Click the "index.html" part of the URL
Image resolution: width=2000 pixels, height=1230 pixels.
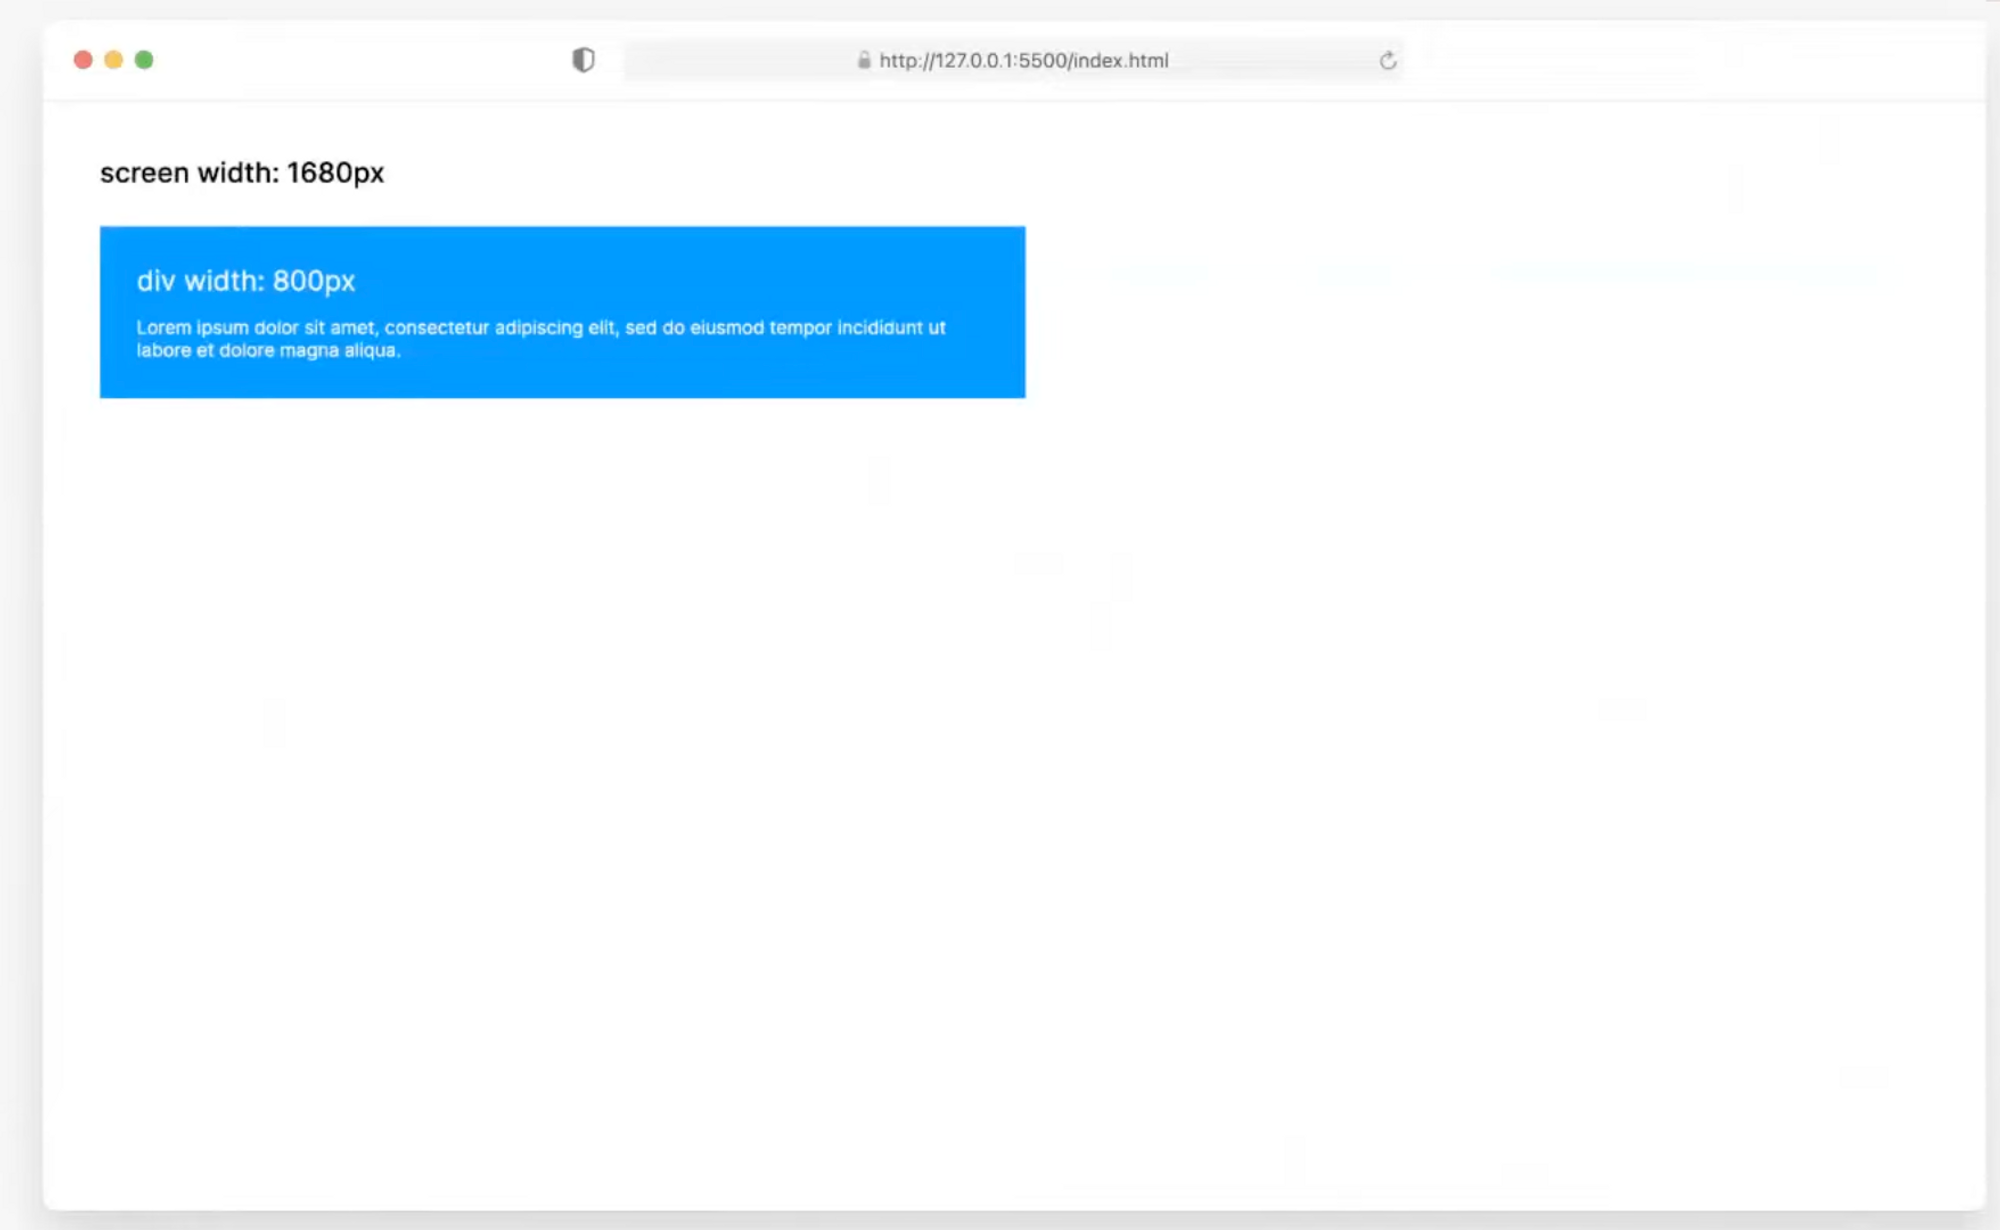(x=1120, y=61)
